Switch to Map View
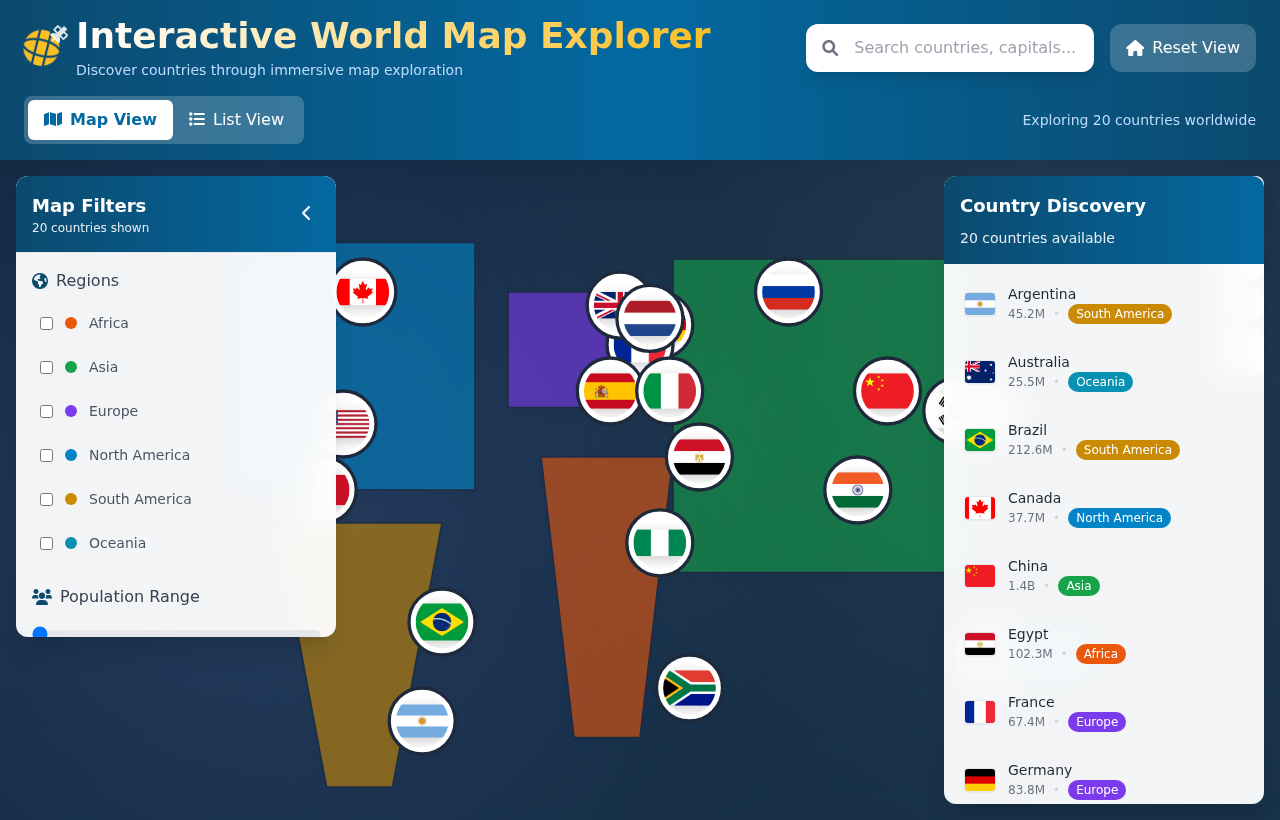The height and width of the screenshot is (820, 1280). point(100,119)
